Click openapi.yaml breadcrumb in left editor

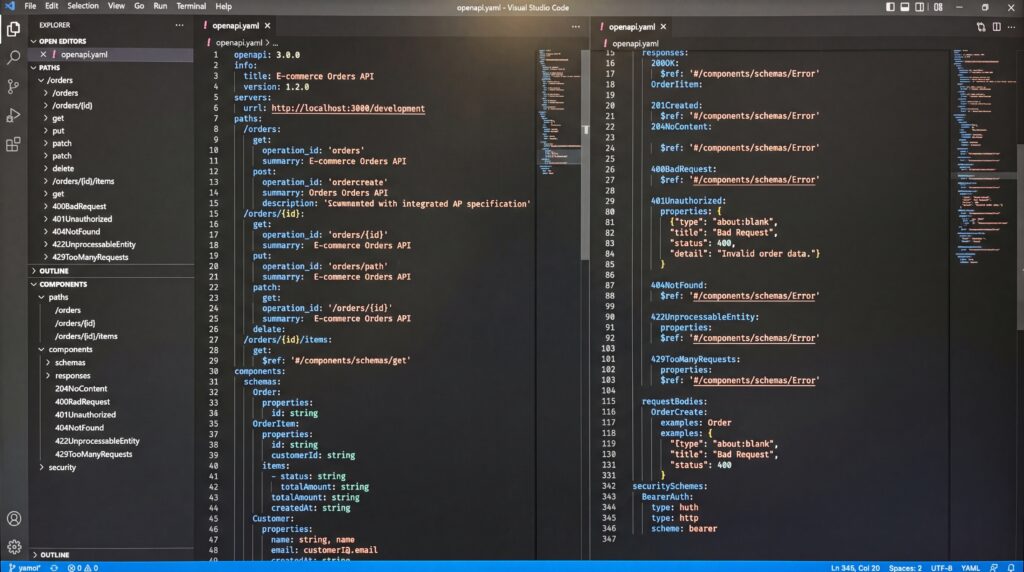click(x=238, y=42)
